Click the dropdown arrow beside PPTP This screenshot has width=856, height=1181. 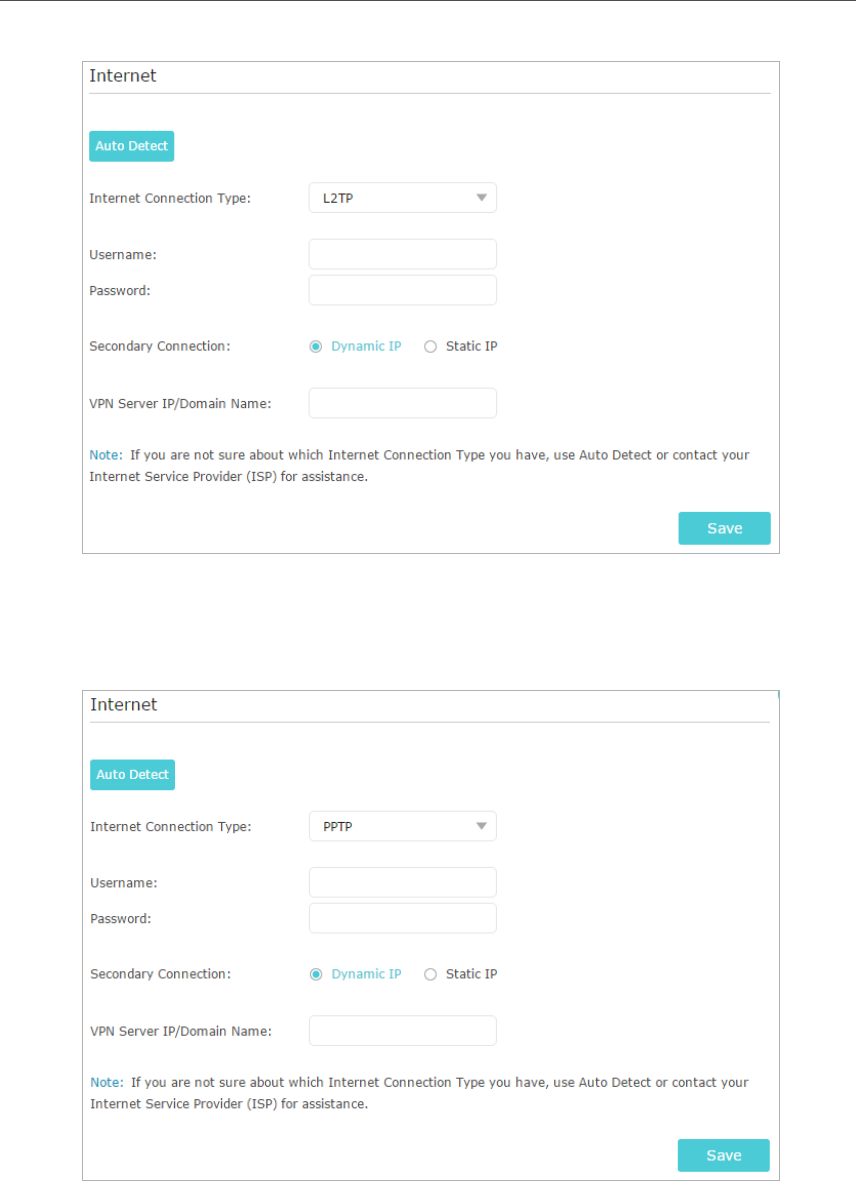[482, 827]
